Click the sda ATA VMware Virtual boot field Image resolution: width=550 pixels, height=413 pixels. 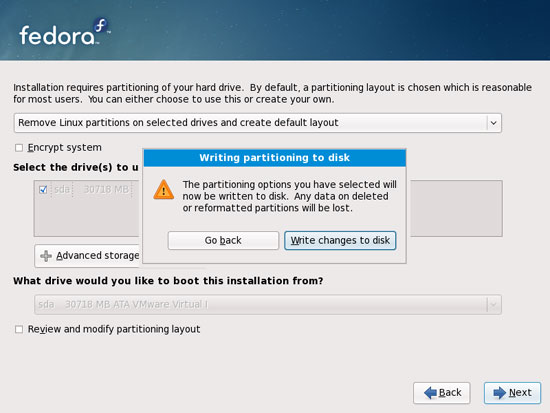point(268,305)
